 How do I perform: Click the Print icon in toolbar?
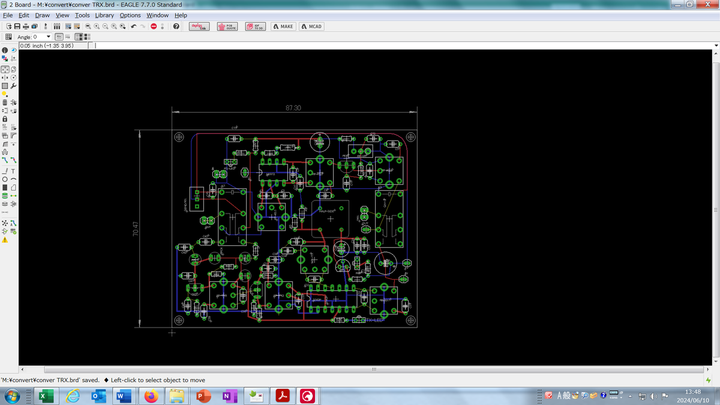point(25,26)
